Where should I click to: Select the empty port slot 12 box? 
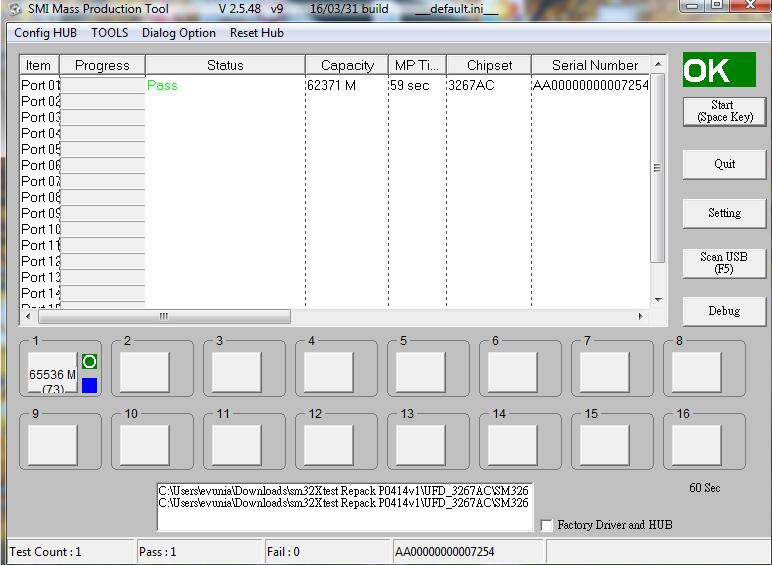(x=329, y=445)
